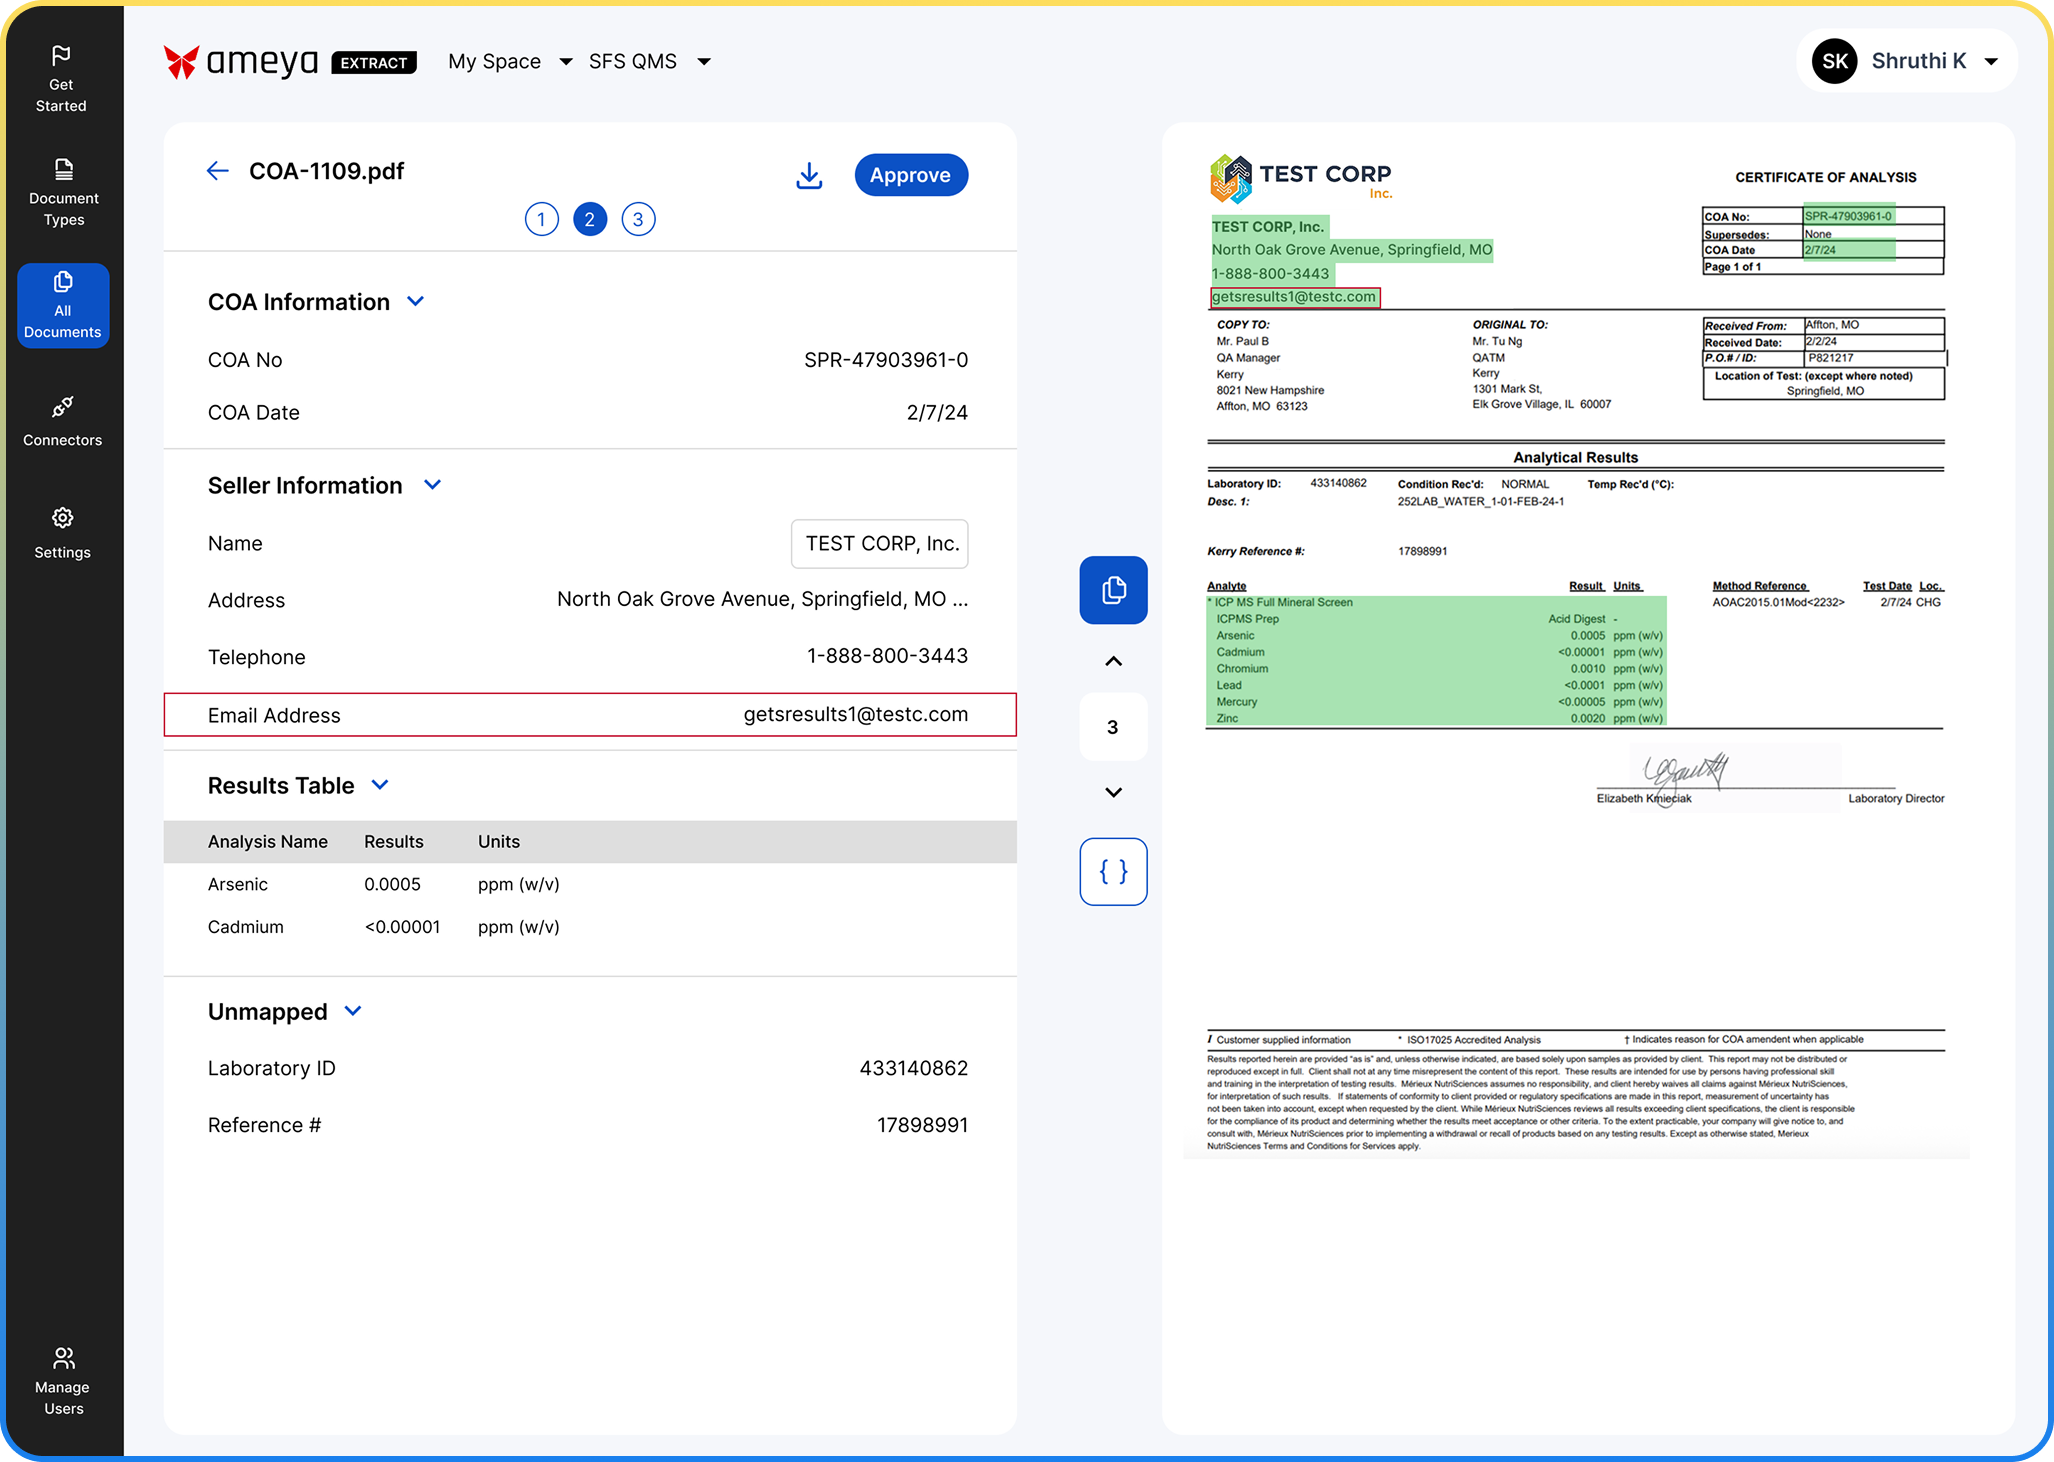Image resolution: width=2054 pixels, height=1462 pixels.
Task: Show JSON view curly braces button
Action: pos(1113,871)
